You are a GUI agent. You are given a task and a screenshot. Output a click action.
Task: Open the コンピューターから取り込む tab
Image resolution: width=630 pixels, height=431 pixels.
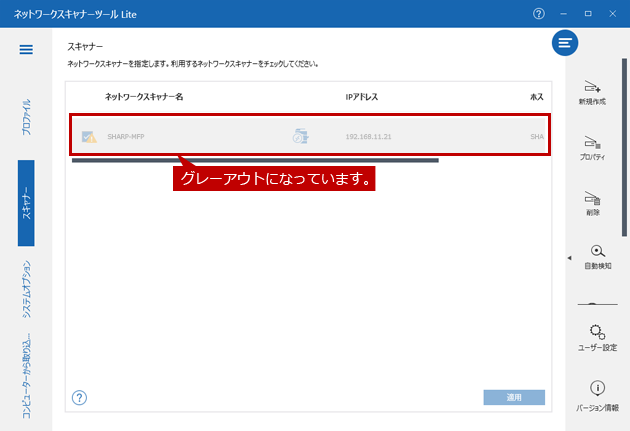point(26,376)
